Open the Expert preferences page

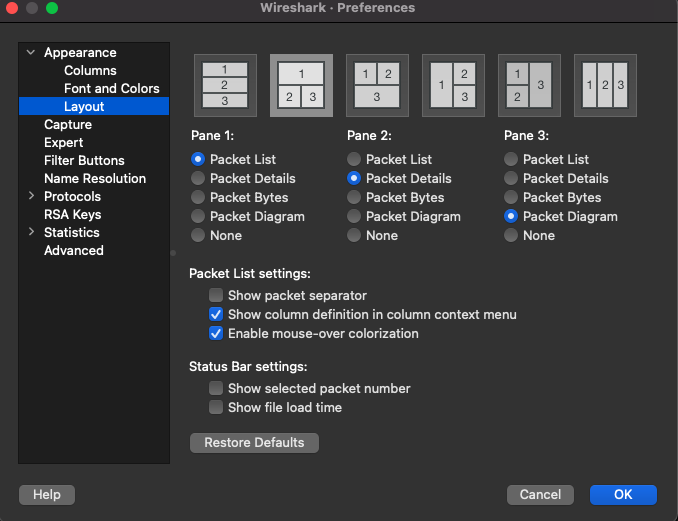point(64,142)
